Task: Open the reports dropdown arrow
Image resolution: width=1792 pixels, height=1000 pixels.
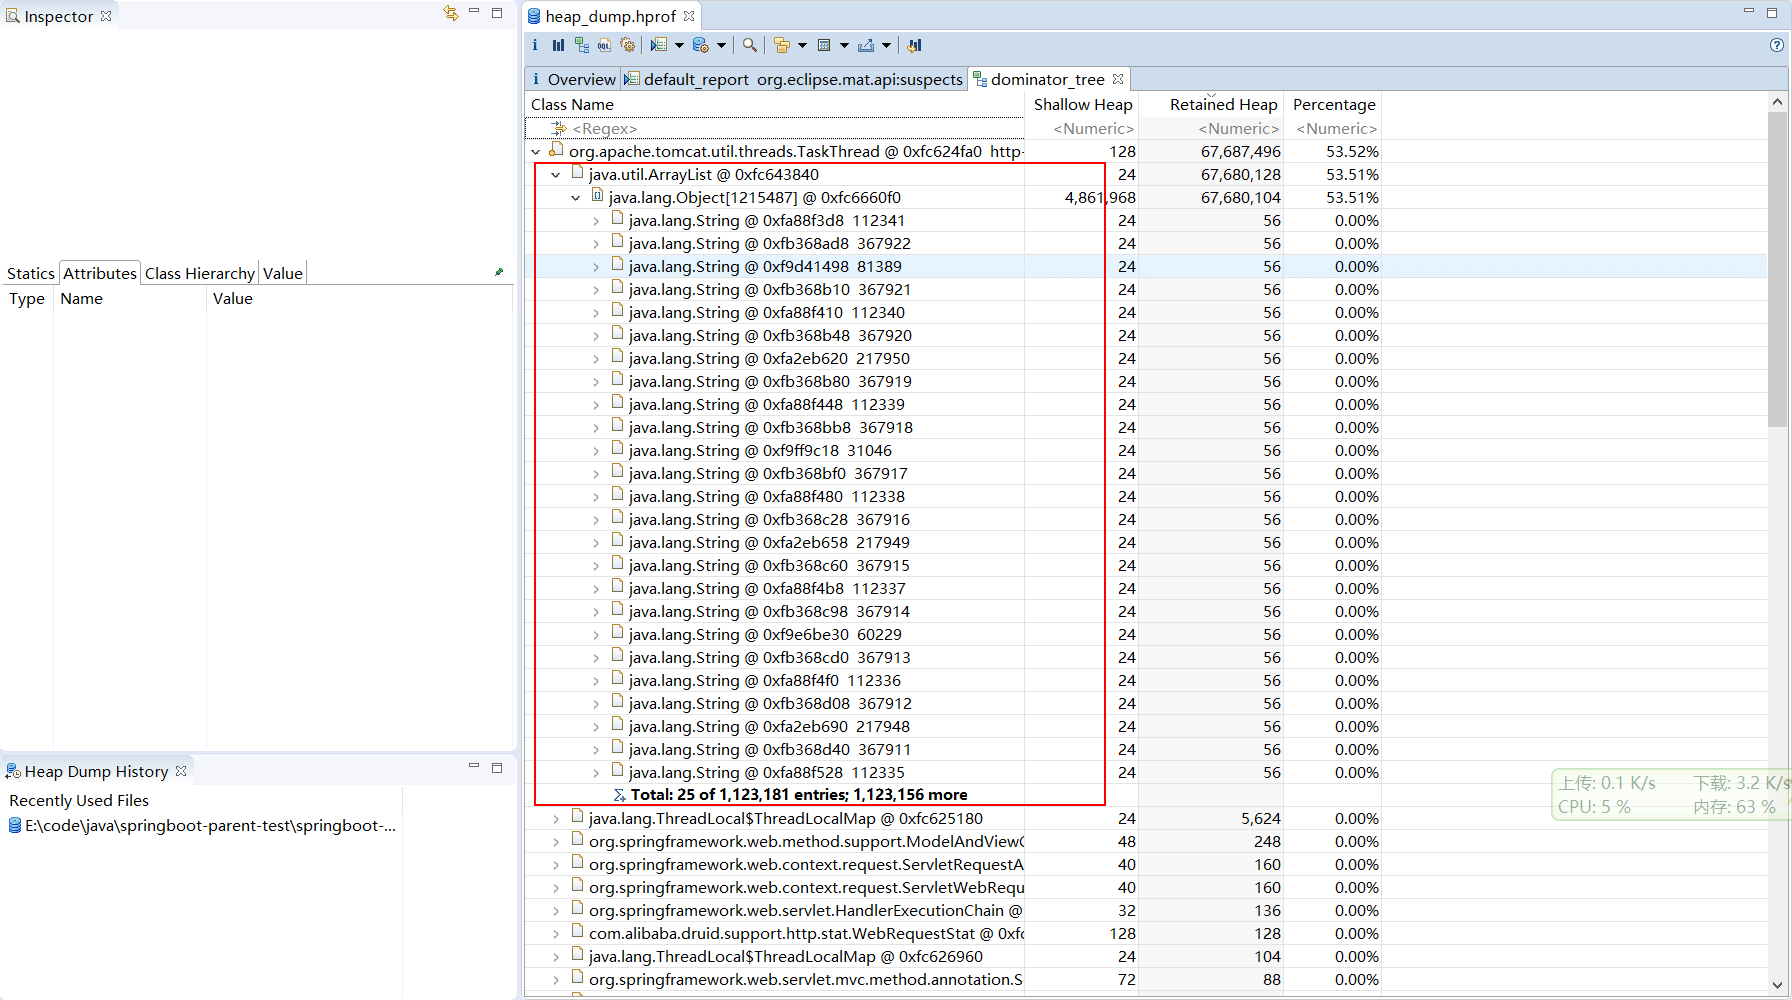Action: tap(679, 45)
